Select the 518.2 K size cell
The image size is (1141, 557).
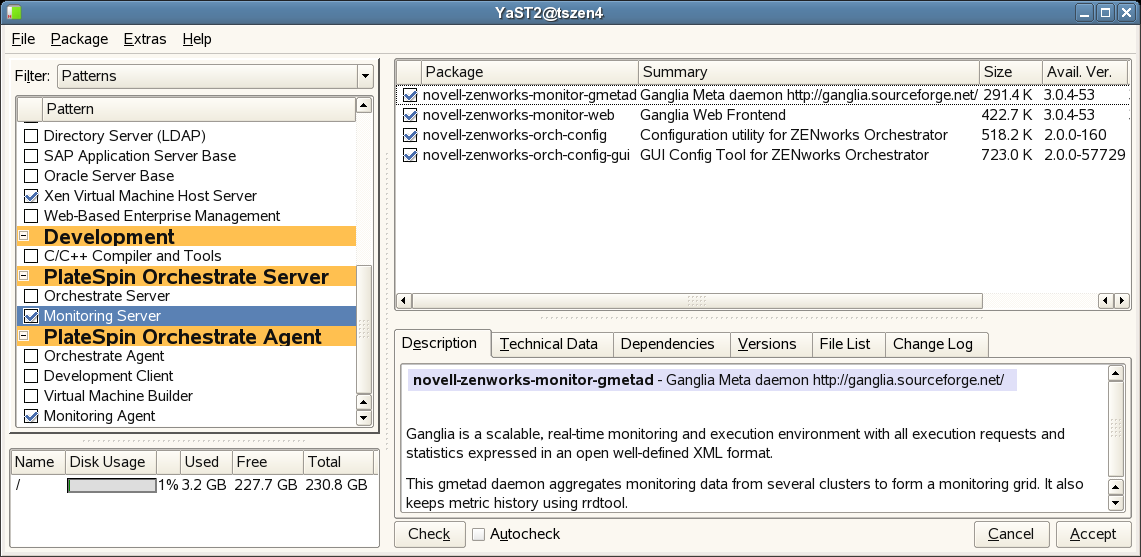coord(1008,135)
